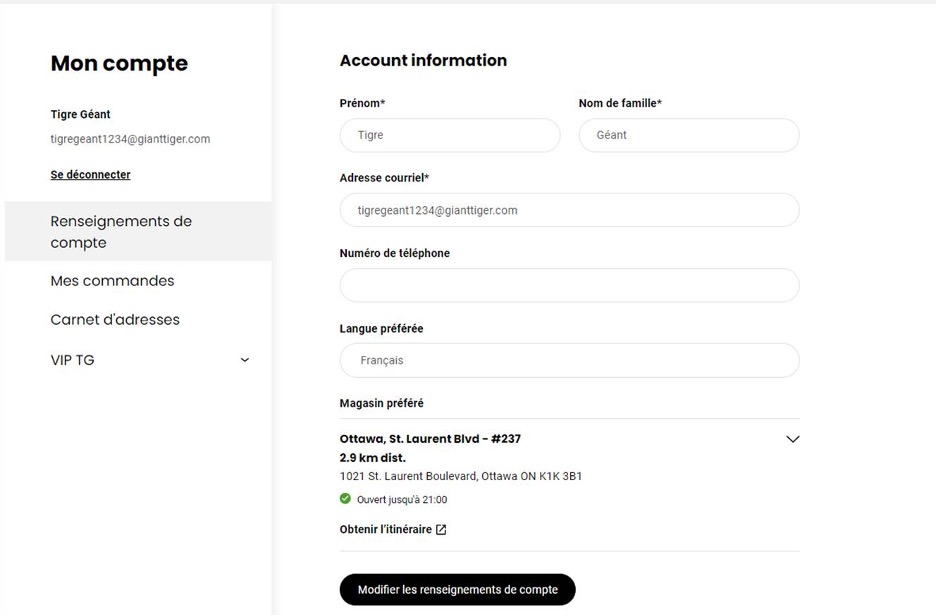Click the external link icon beside itinéraire

pyautogui.click(x=441, y=530)
